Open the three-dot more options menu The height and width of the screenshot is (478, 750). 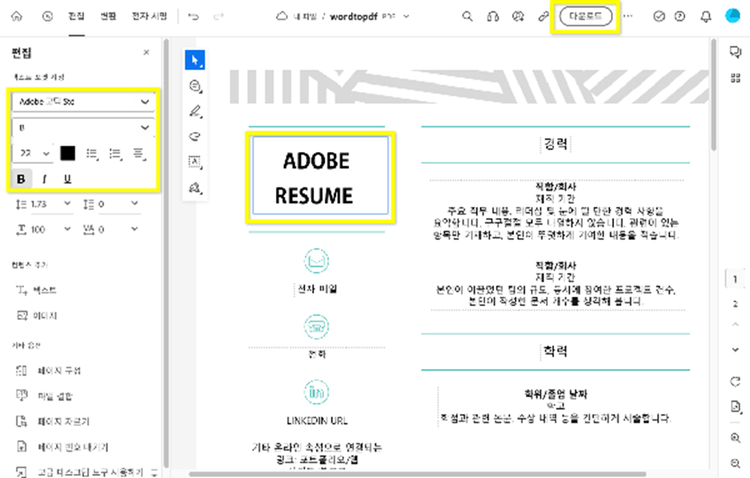628,16
